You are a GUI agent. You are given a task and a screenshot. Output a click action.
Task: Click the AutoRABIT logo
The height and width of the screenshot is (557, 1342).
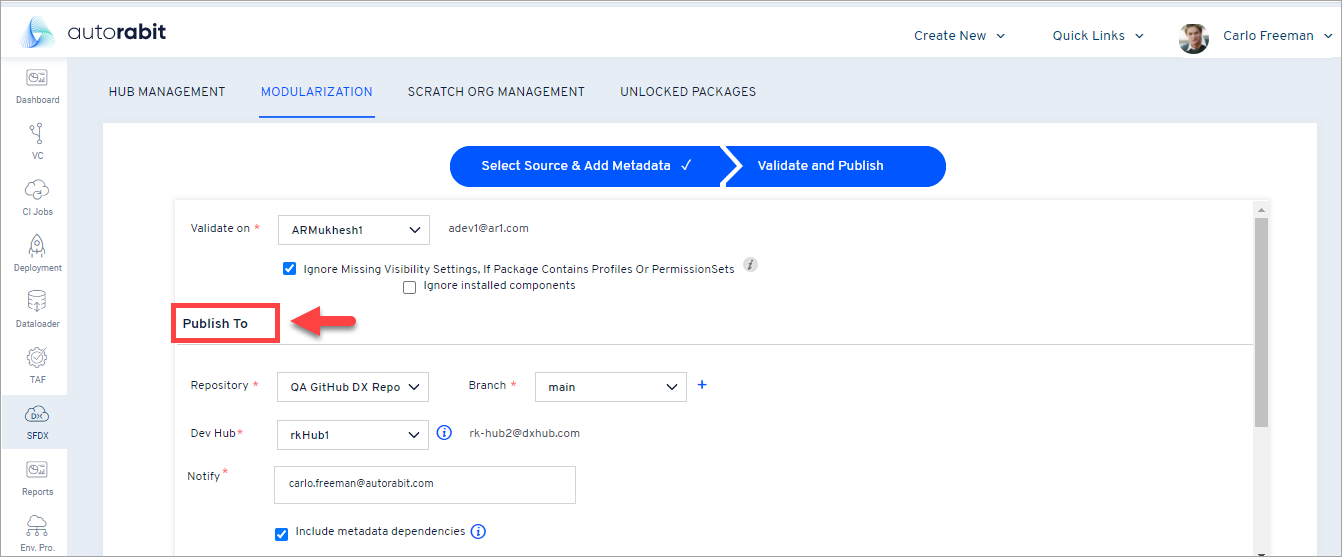click(x=93, y=34)
